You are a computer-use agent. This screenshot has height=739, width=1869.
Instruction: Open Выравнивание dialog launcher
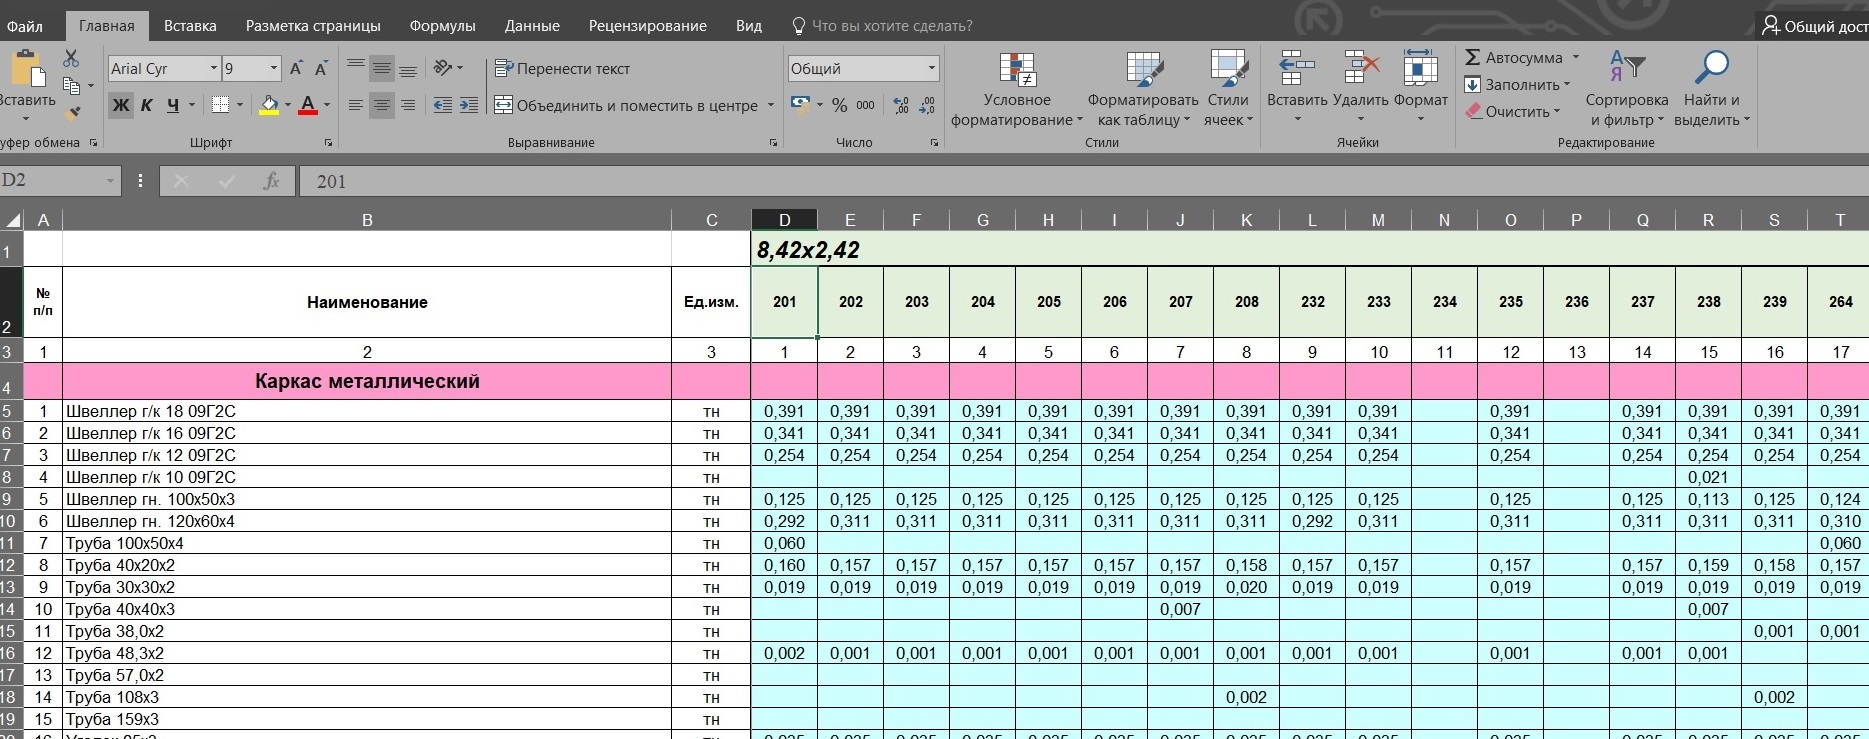point(773,143)
